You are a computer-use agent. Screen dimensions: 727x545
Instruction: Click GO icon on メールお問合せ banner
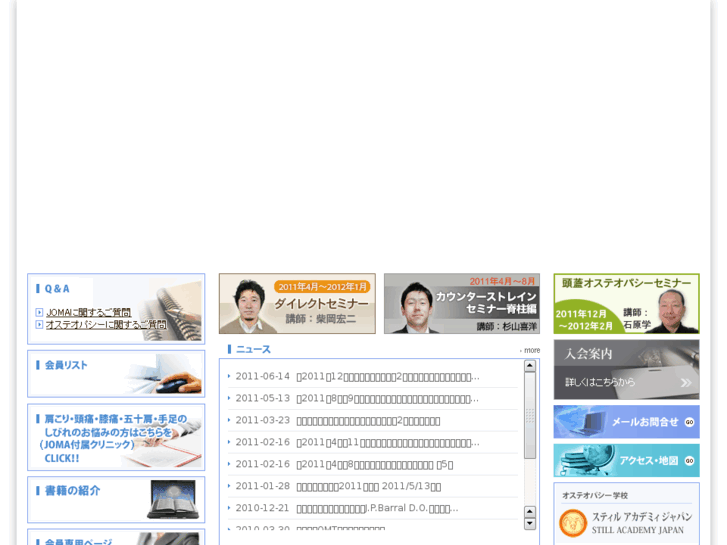pos(689,422)
